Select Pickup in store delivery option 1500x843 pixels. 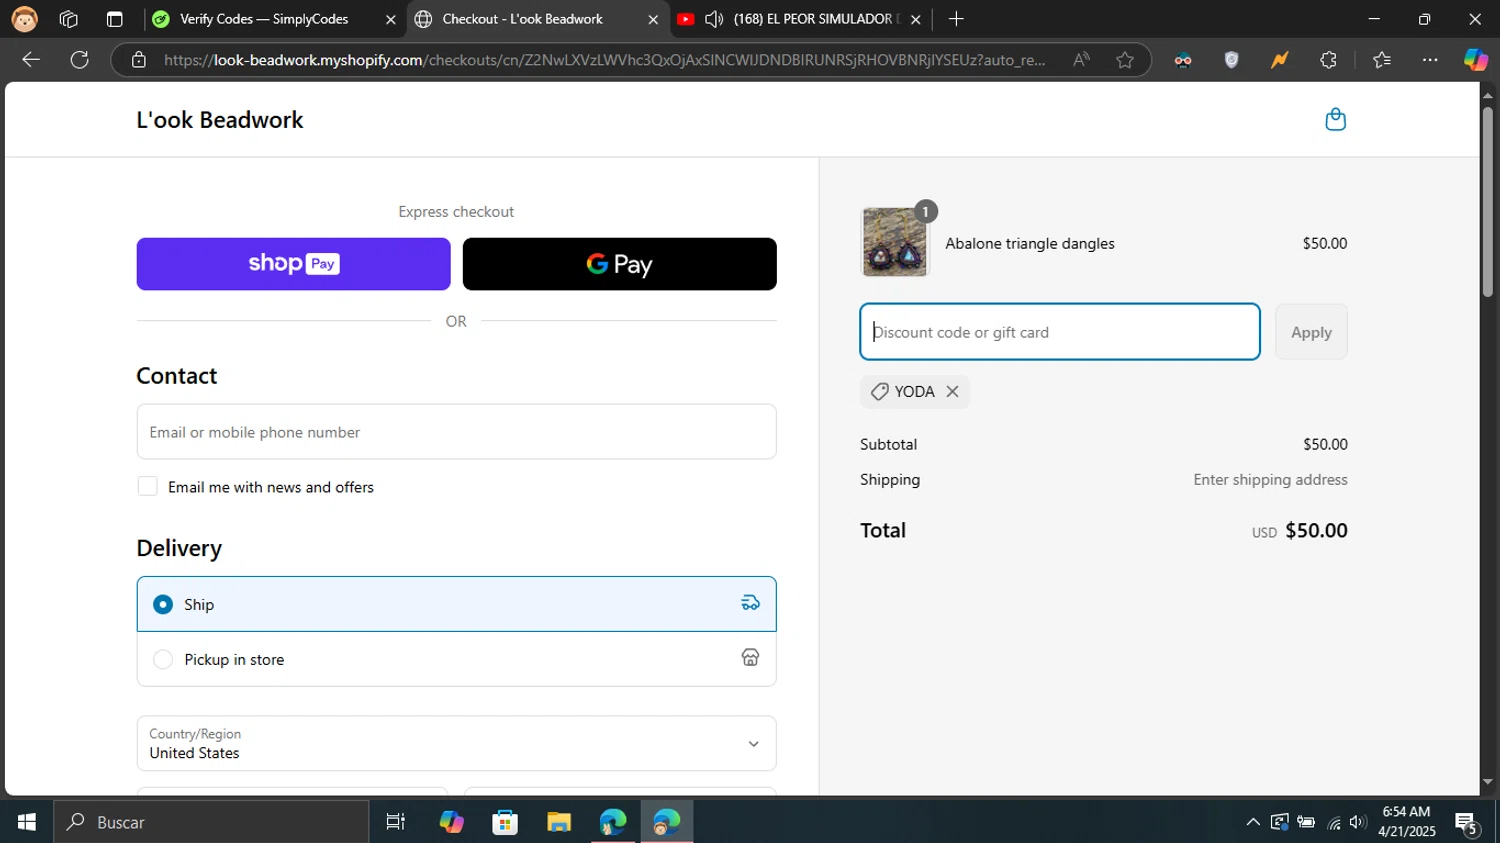(x=456, y=659)
